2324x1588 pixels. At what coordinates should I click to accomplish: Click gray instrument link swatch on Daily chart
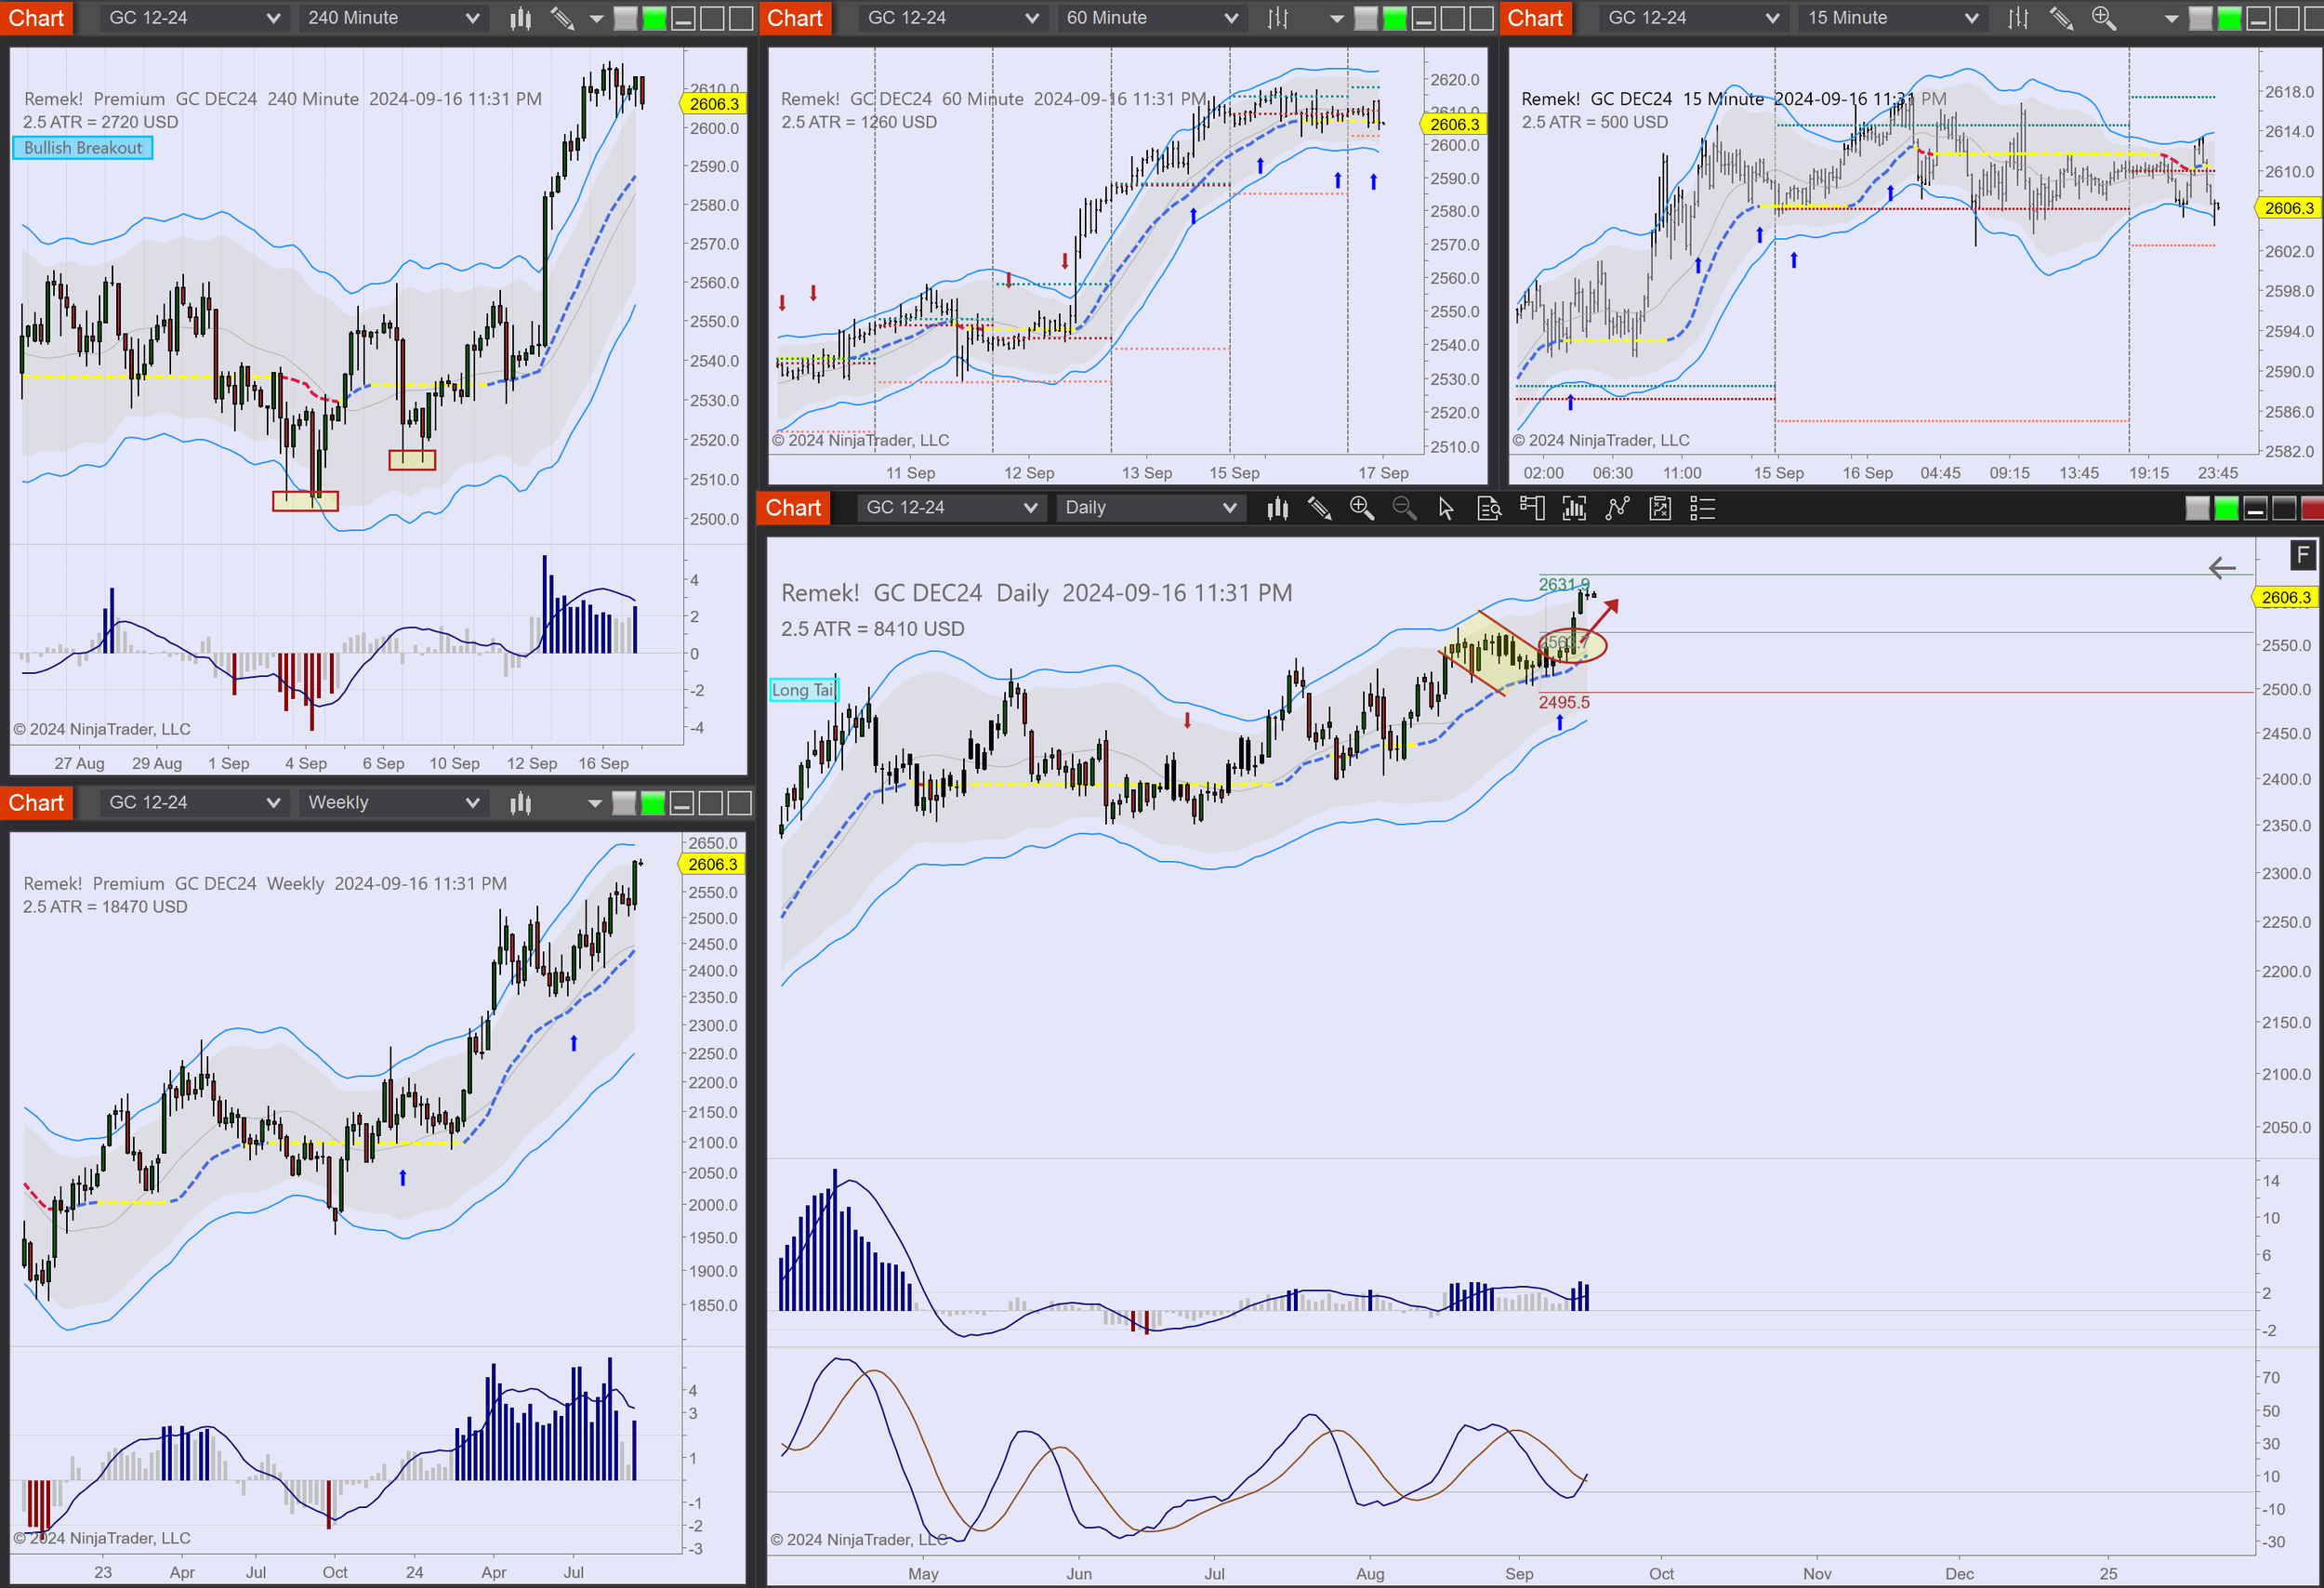coord(2197,508)
